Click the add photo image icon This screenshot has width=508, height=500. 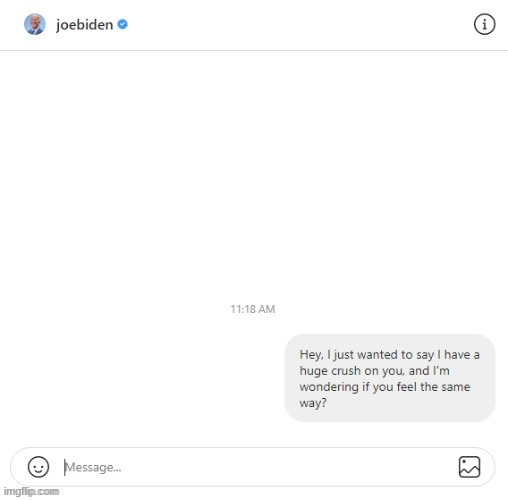click(x=469, y=467)
